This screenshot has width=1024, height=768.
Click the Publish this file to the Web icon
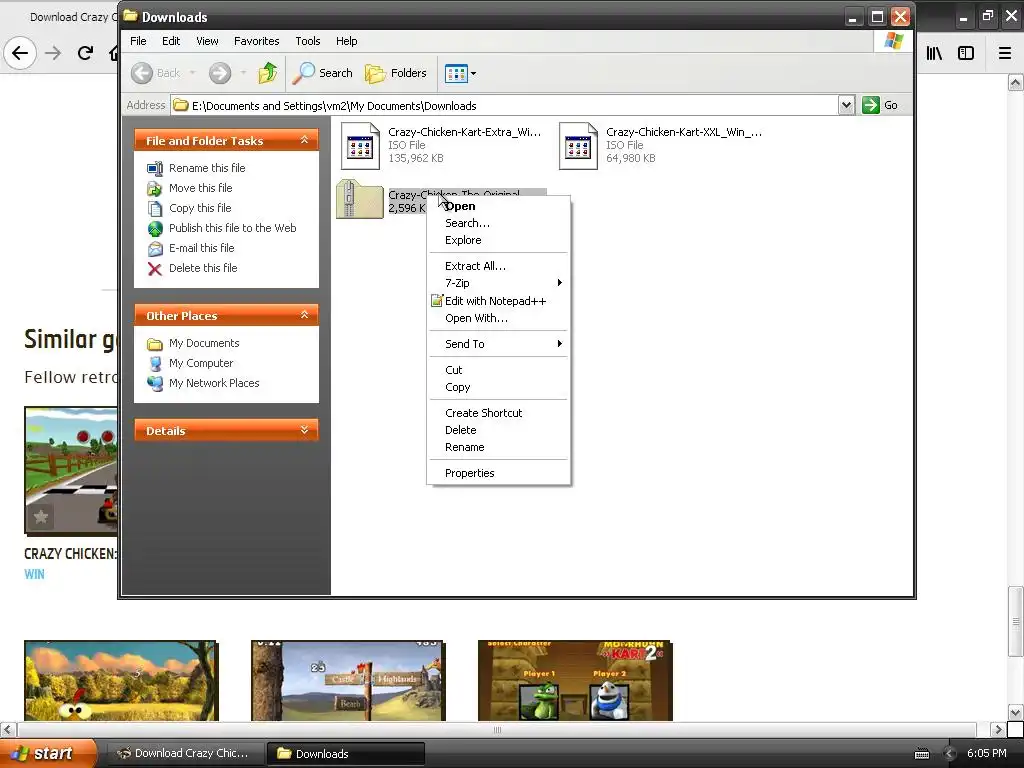click(x=155, y=229)
